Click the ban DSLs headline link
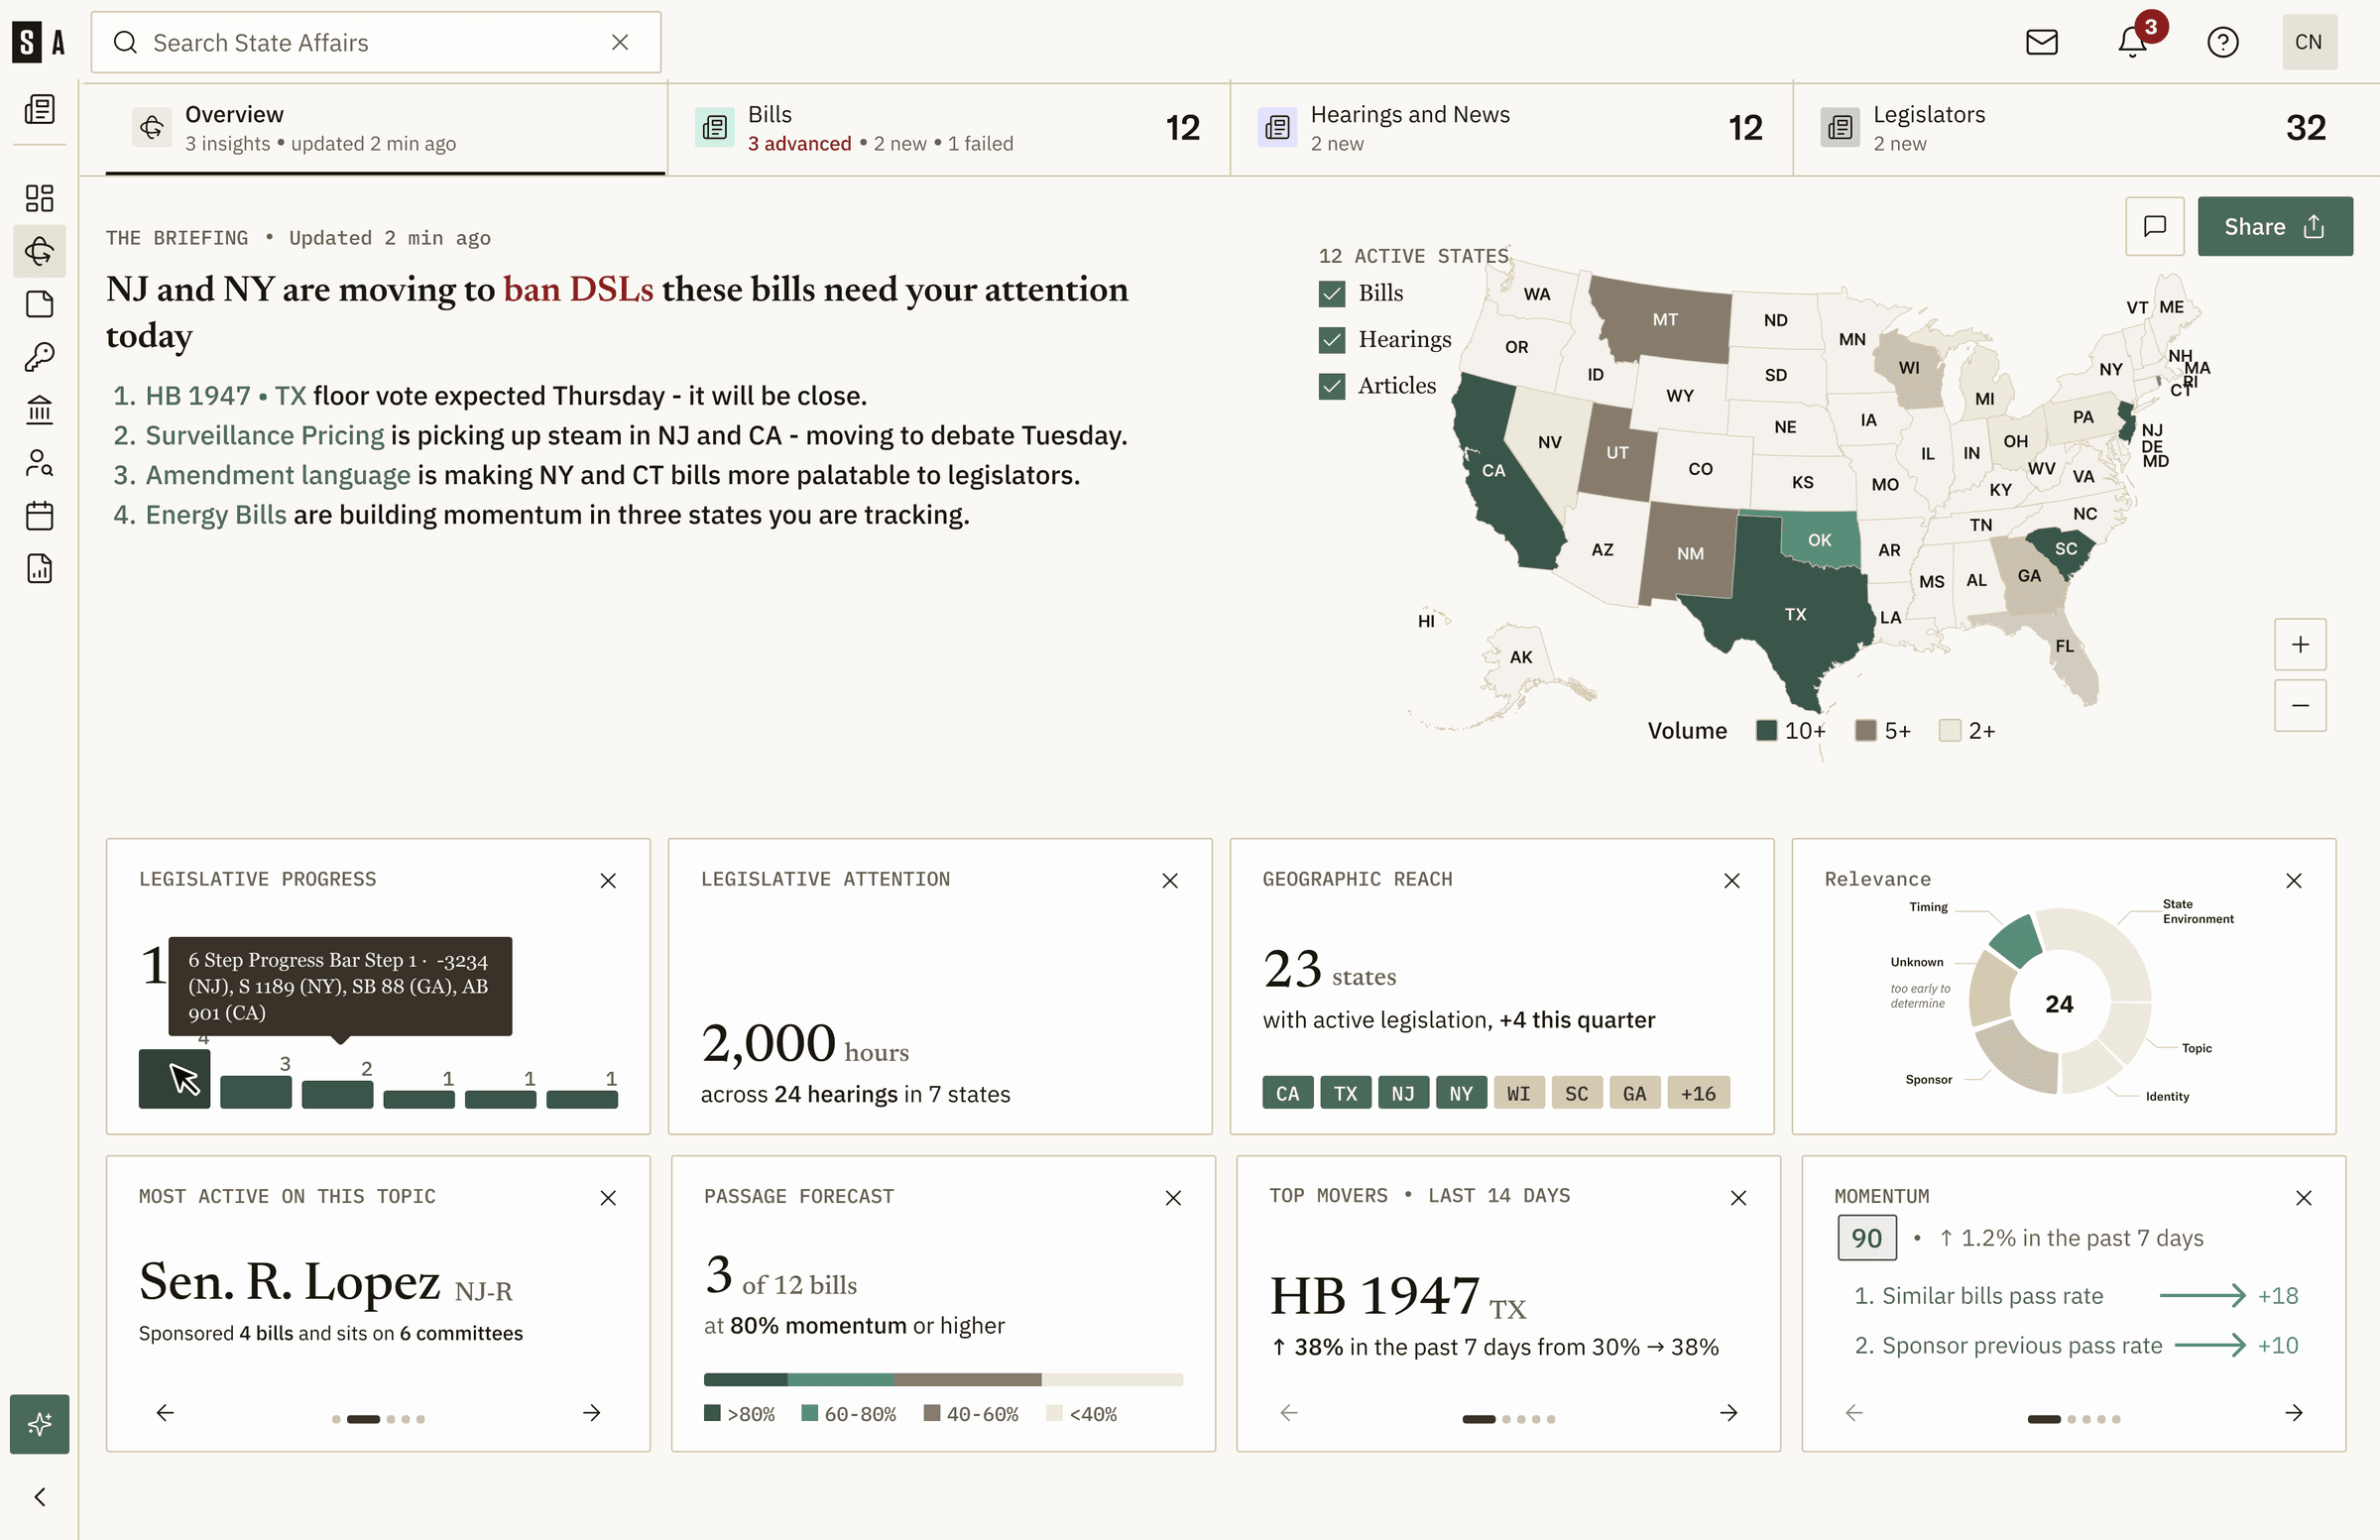 (578, 290)
